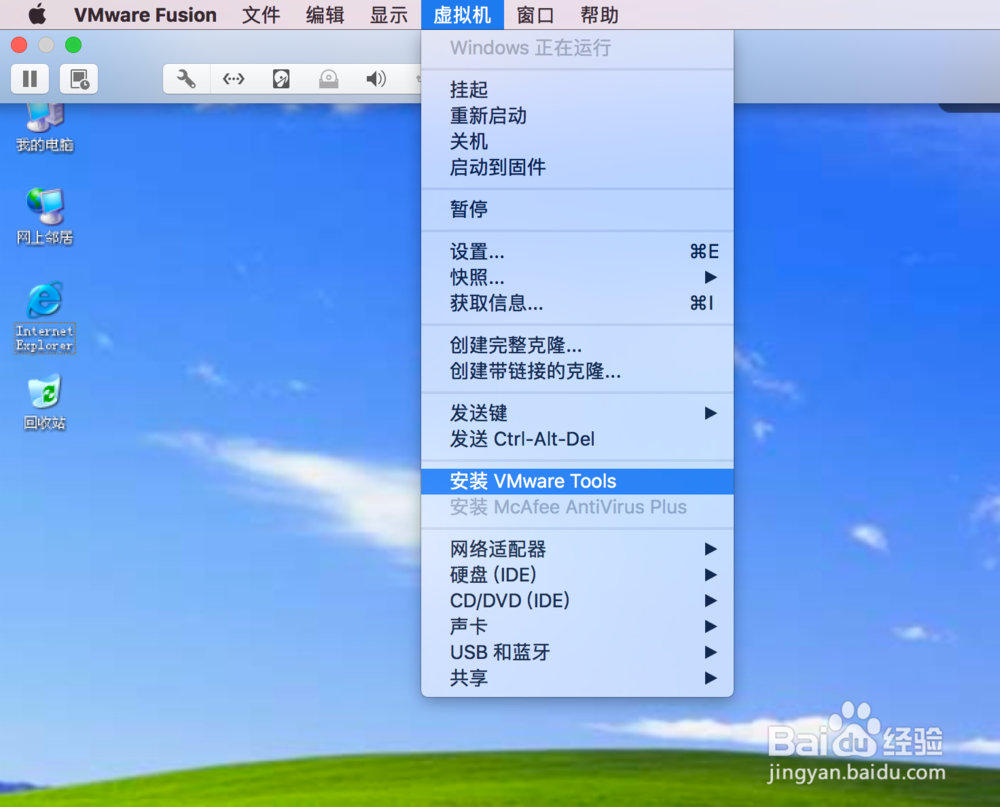1000x807 pixels.
Task: Open 回收站 on the desktop
Action: 44,398
